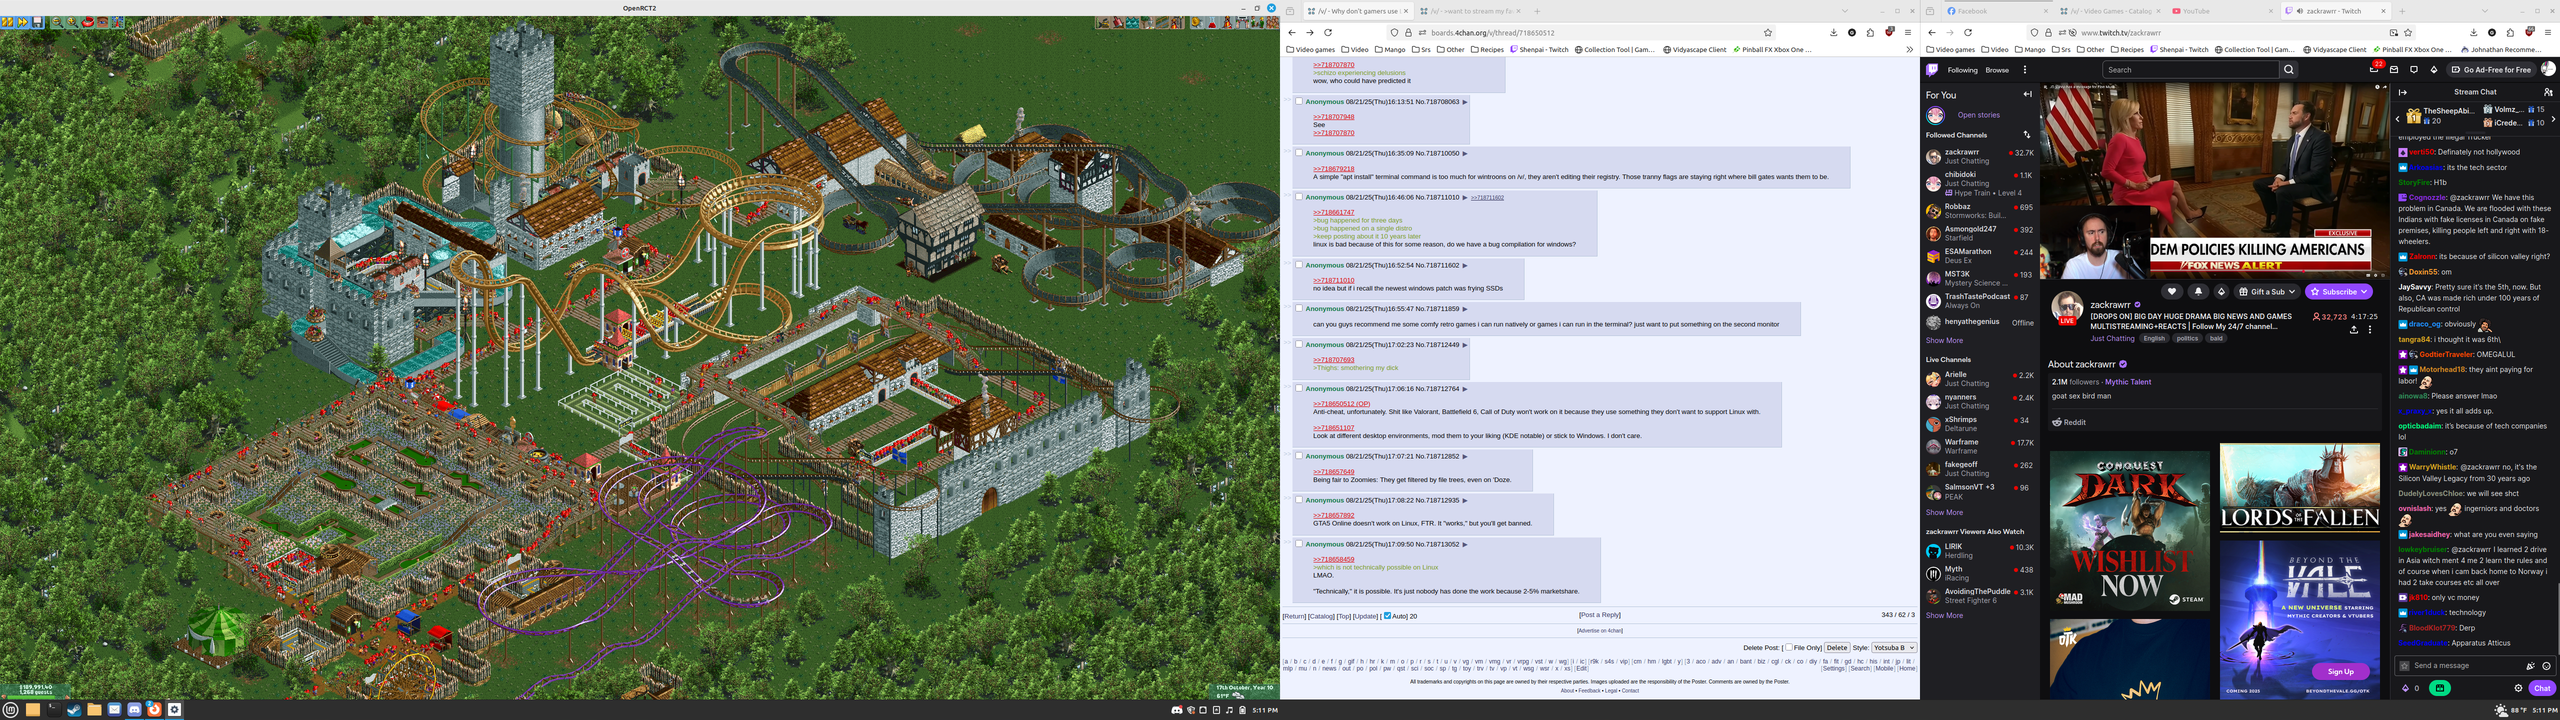Viewport: 2560px width, 720px height.
Task: Open the OpenRCT2 finances window icon
Action: pos(1196,22)
